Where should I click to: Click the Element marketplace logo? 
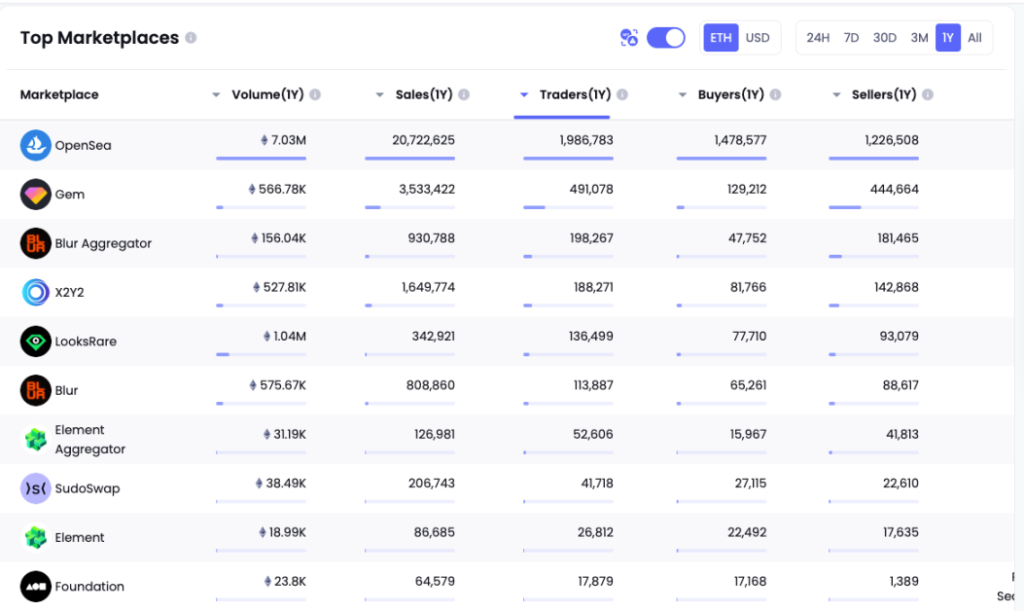point(35,537)
